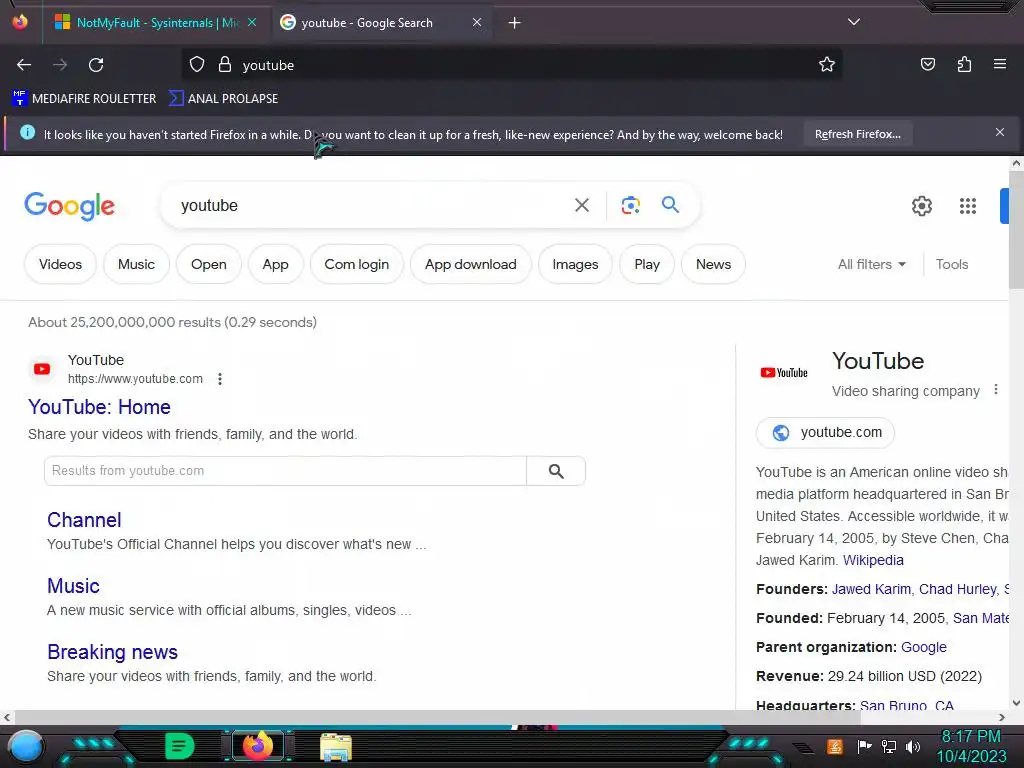Clear the Google search box with X
1024x768 pixels.
pyautogui.click(x=581, y=206)
